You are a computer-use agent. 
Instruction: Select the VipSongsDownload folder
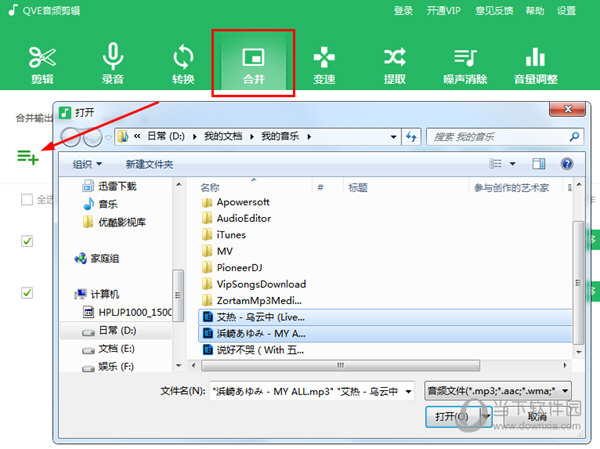tap(254, 284)
